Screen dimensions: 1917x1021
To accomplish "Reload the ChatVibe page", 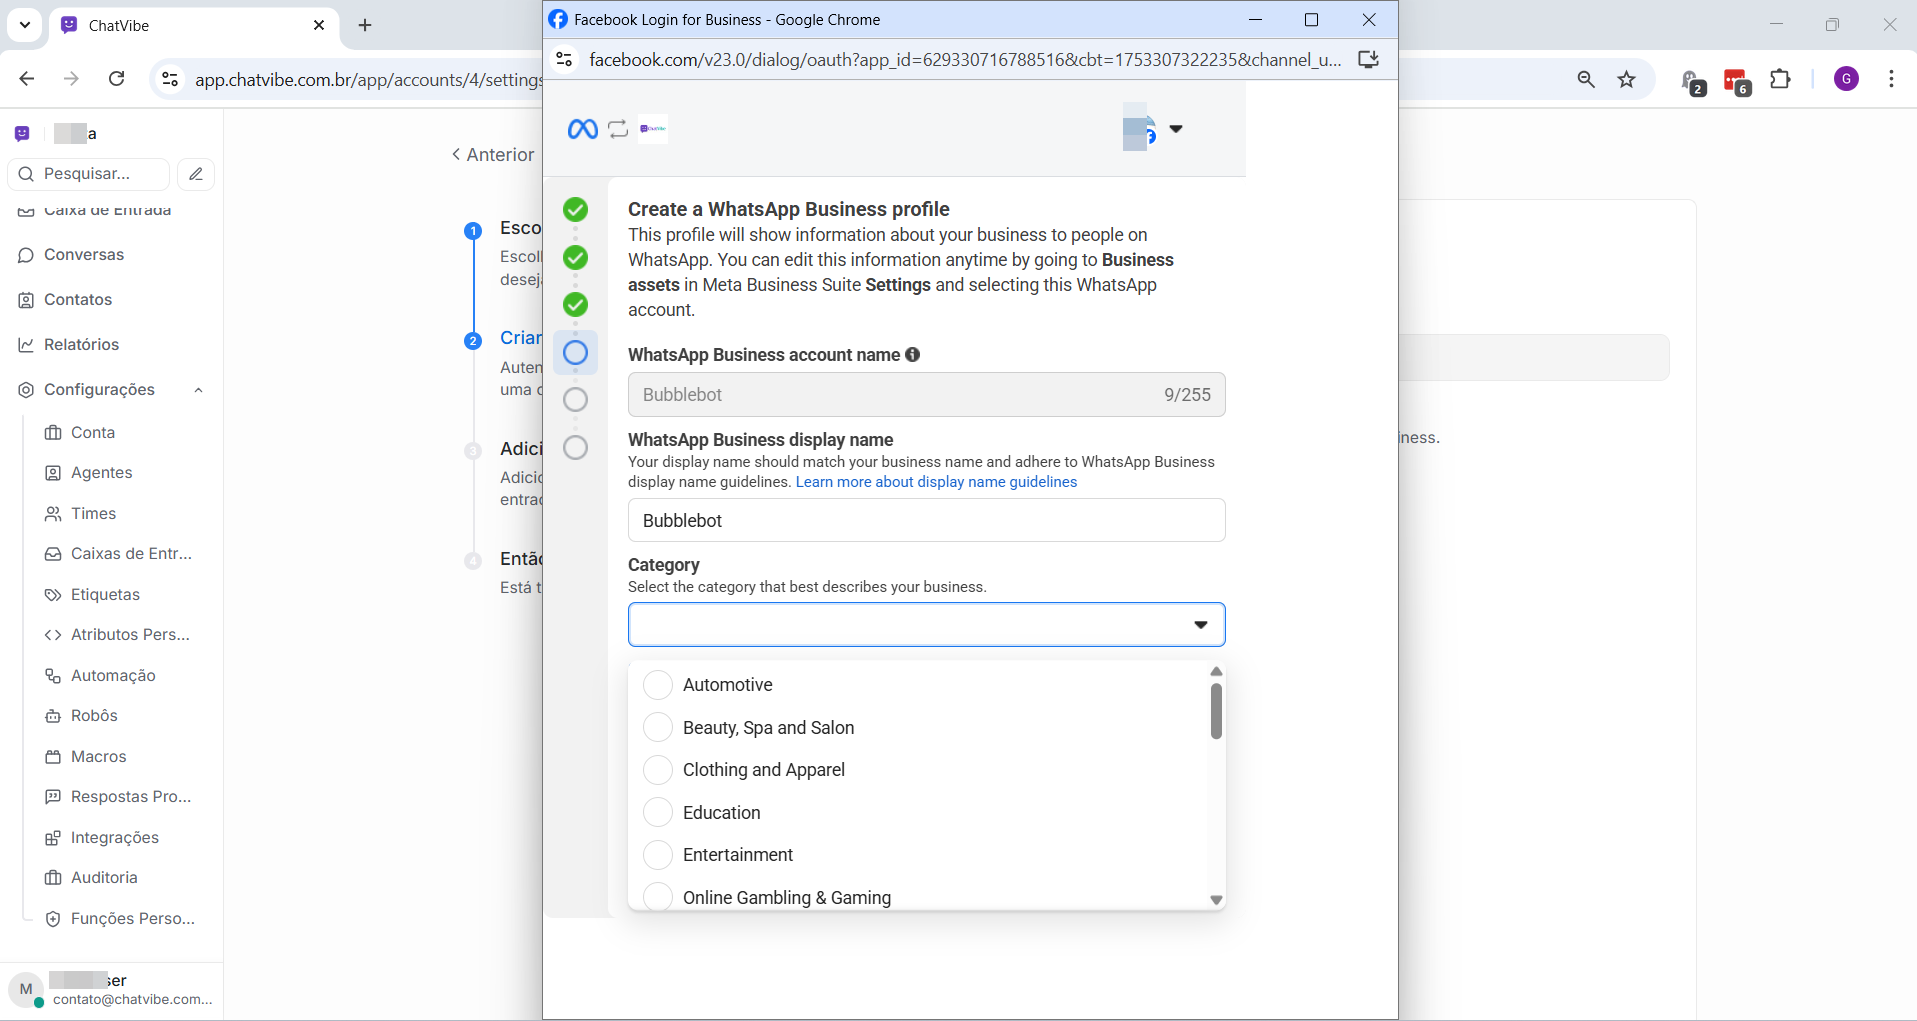I will click(117, 79).
